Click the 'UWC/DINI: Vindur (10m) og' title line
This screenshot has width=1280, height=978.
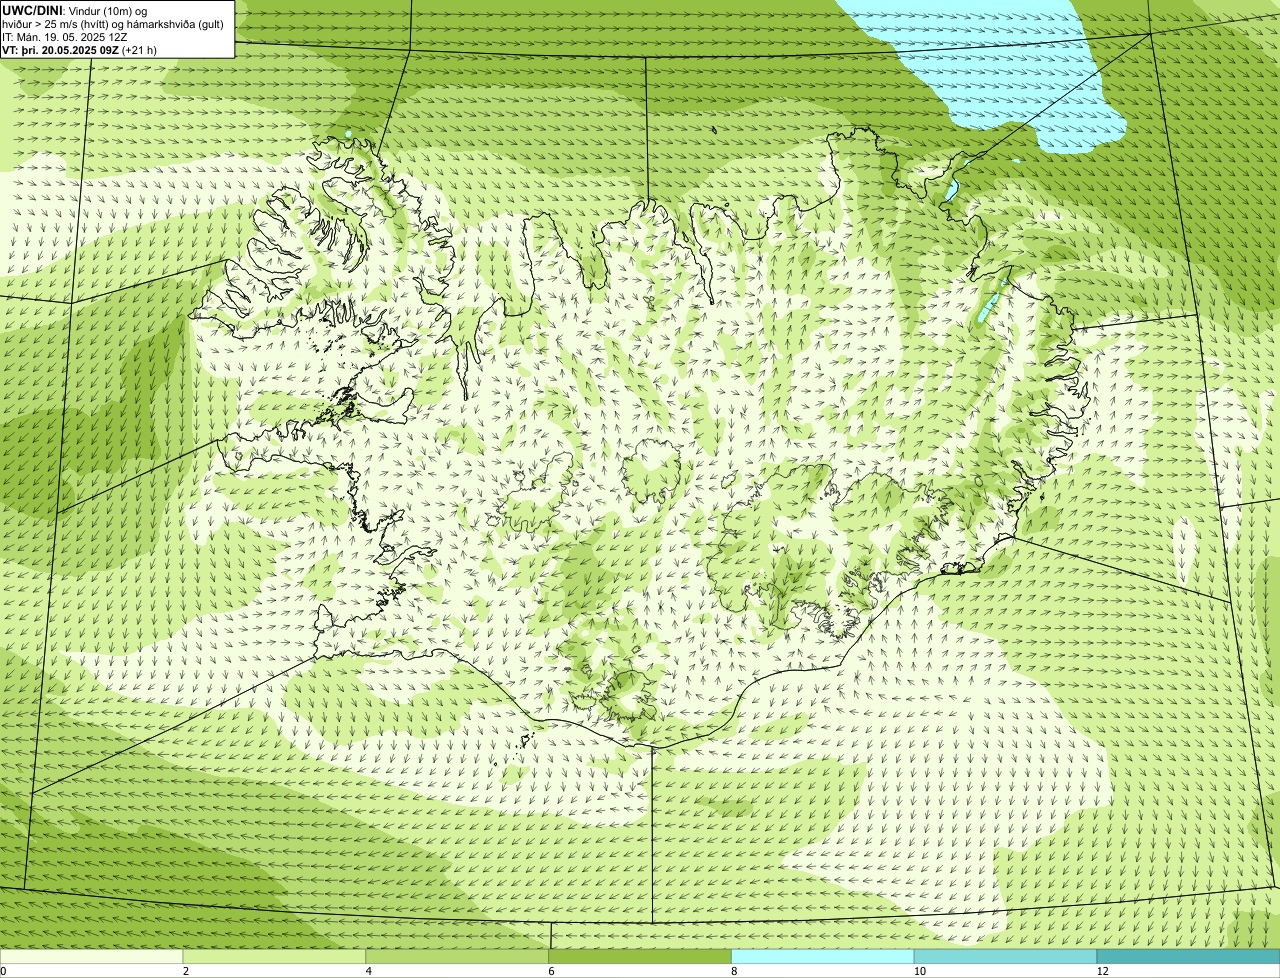pyautogui.click(x=75, y=10)
